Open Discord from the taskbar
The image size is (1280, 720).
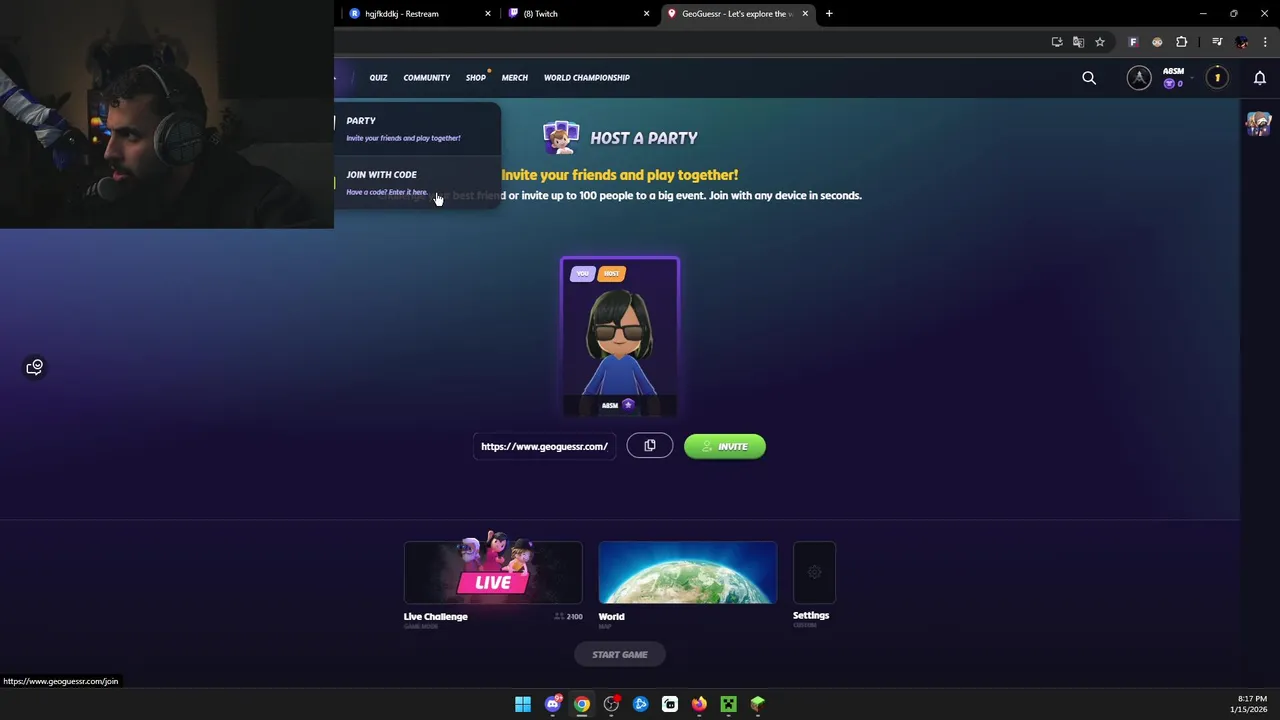[553, 704]
